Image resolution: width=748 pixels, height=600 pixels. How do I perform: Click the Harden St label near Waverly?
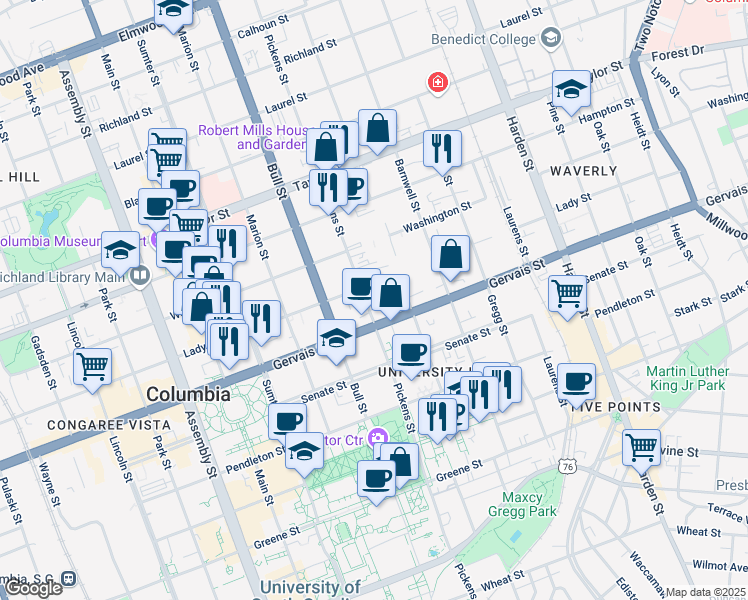point(520,143)
